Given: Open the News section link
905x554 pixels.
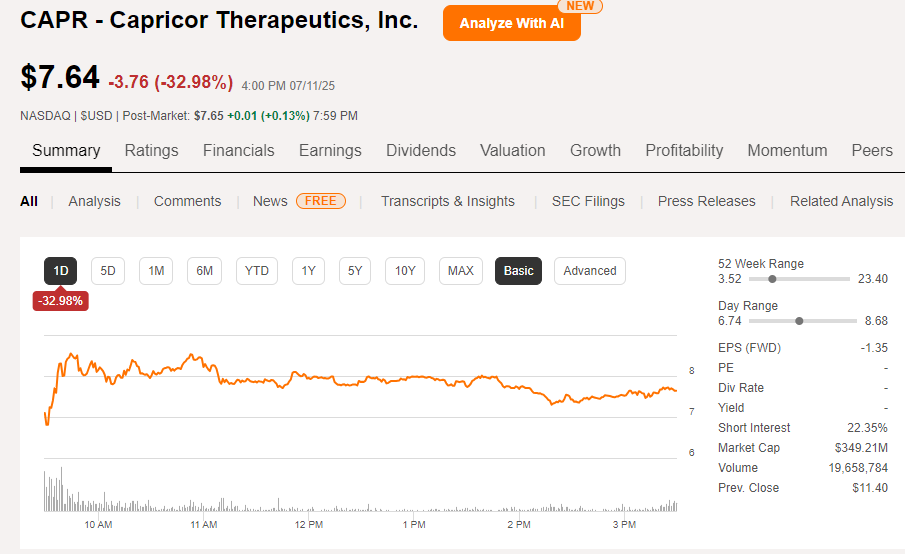Looking at the screenshot, I should tap(270, 201).
